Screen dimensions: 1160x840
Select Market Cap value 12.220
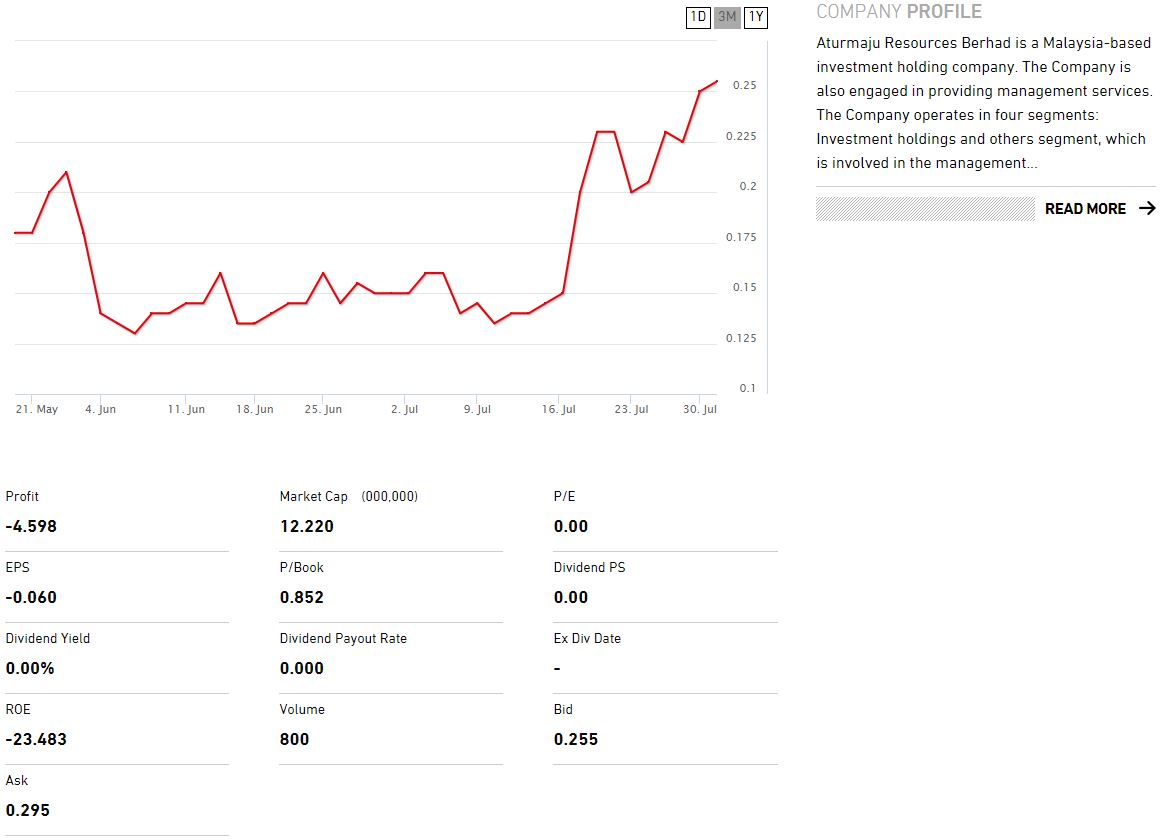tap(307, 527)
